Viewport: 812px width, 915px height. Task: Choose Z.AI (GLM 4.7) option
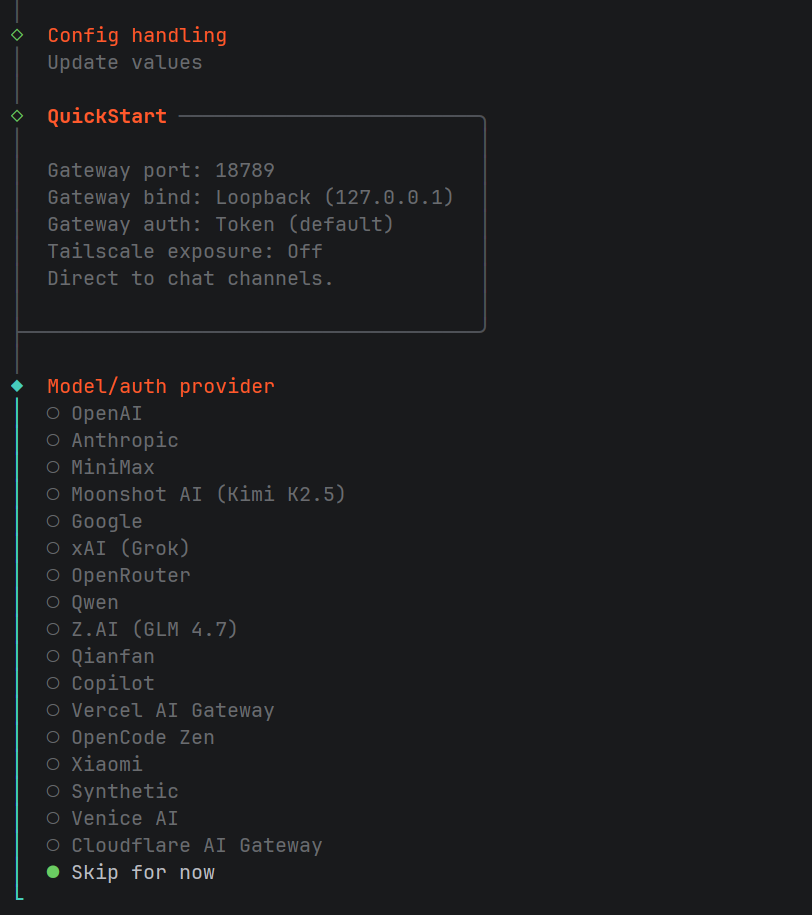[142, 629]
